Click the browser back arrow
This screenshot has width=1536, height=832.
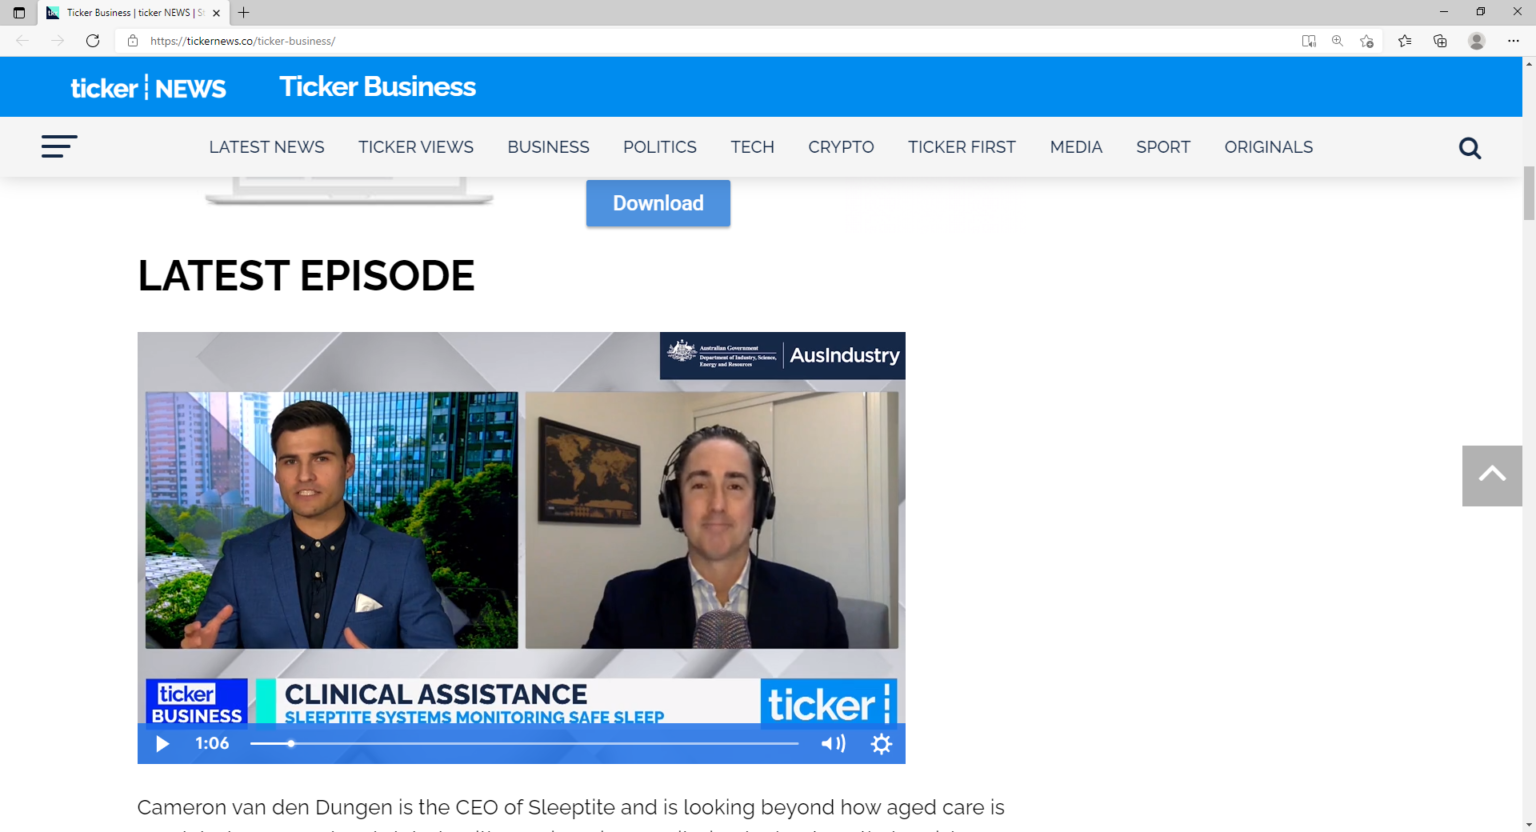click(22, 41)
